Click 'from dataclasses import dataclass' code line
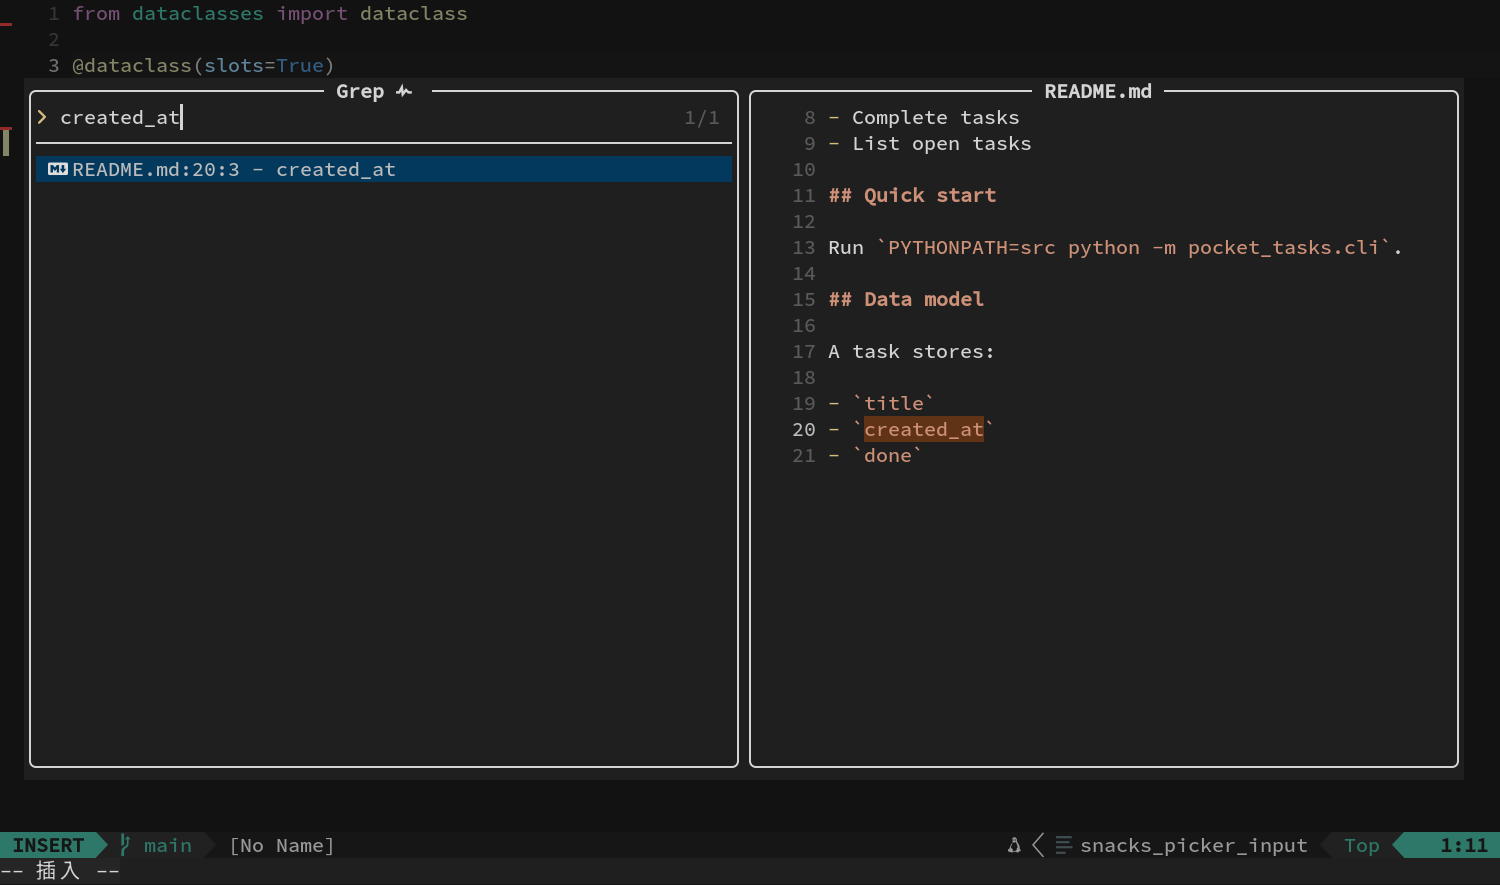Image resolution: width=1500 pixels, height=885 pixels. click(x=270, y=13)
